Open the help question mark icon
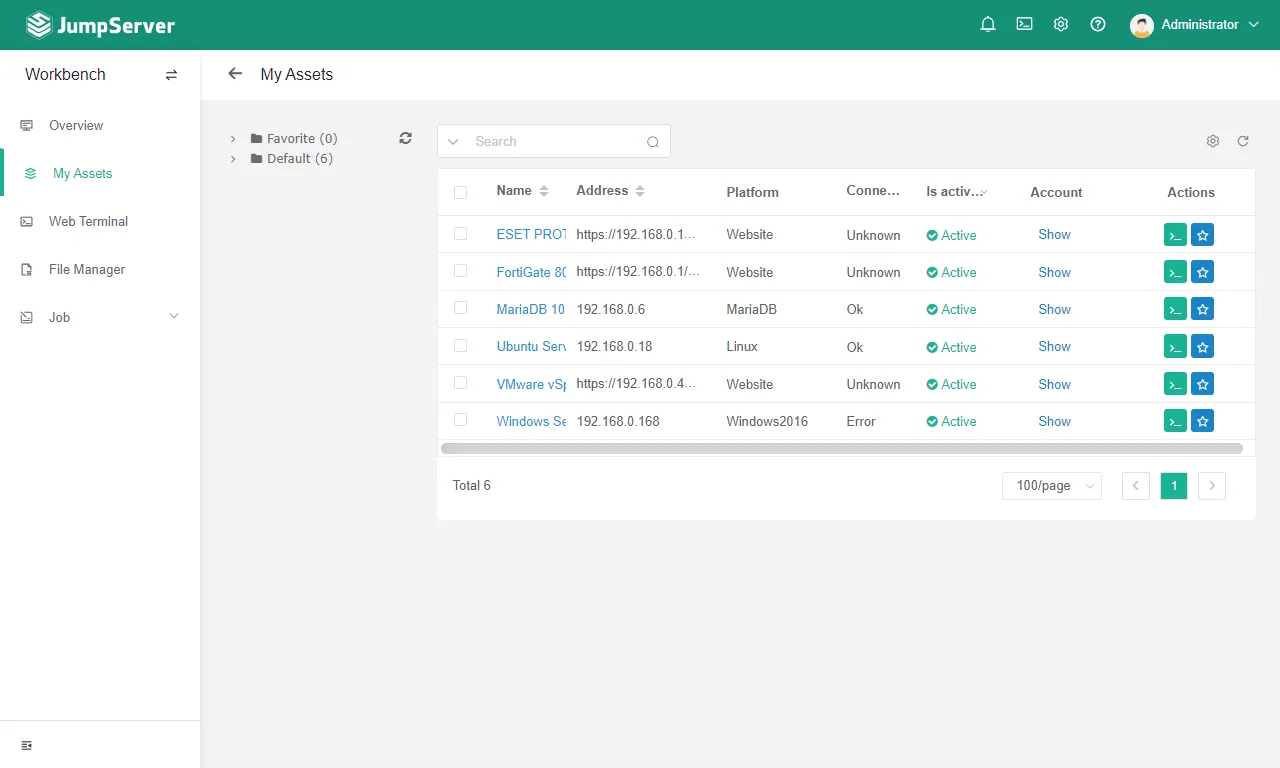Image resolution: width=1280 pixels, height=768 pixels. coord(1098,25)
